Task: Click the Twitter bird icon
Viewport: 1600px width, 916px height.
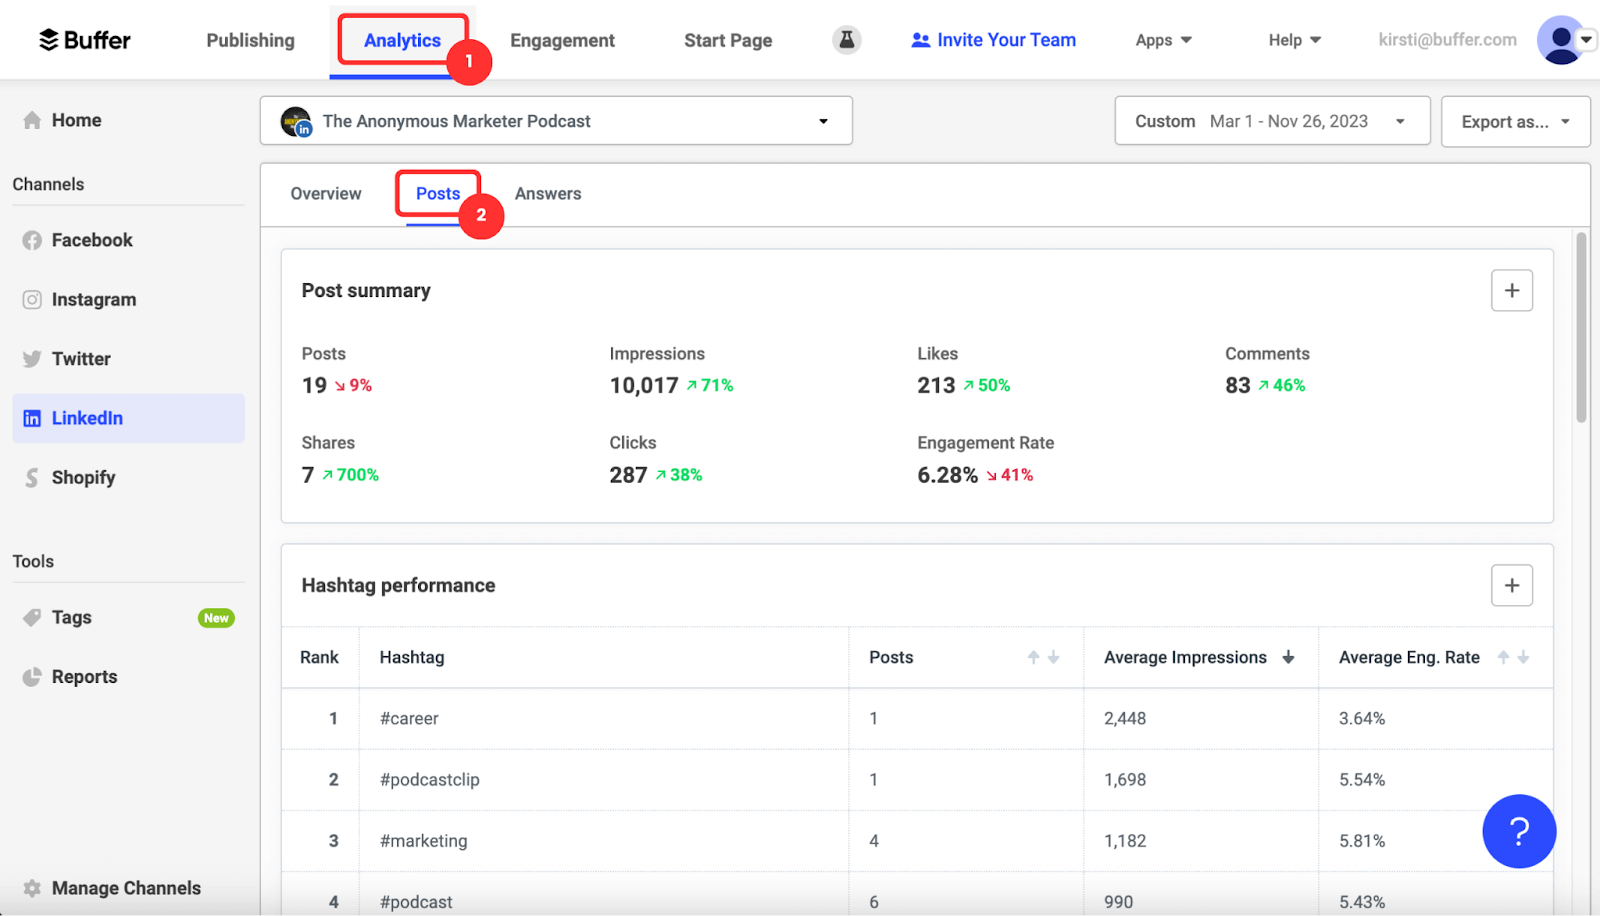Action: 32,359
